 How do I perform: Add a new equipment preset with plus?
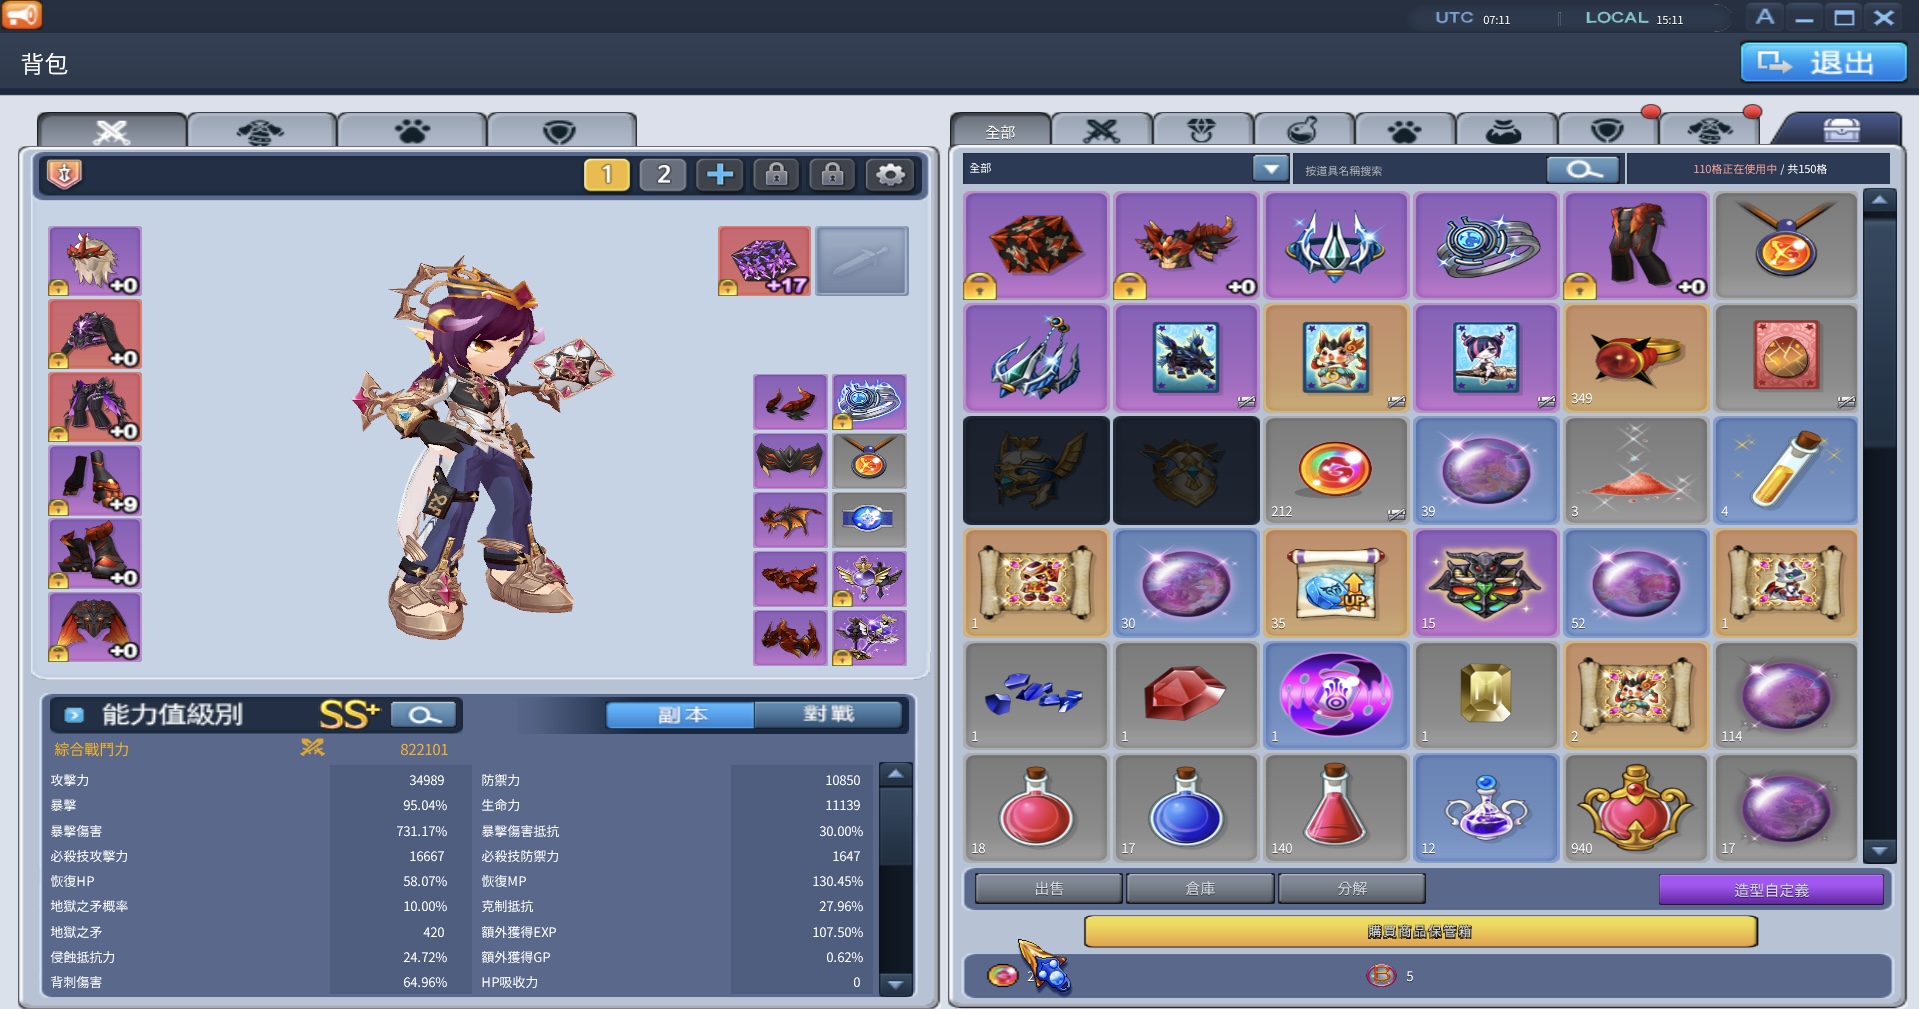click(x=719, y=175)
